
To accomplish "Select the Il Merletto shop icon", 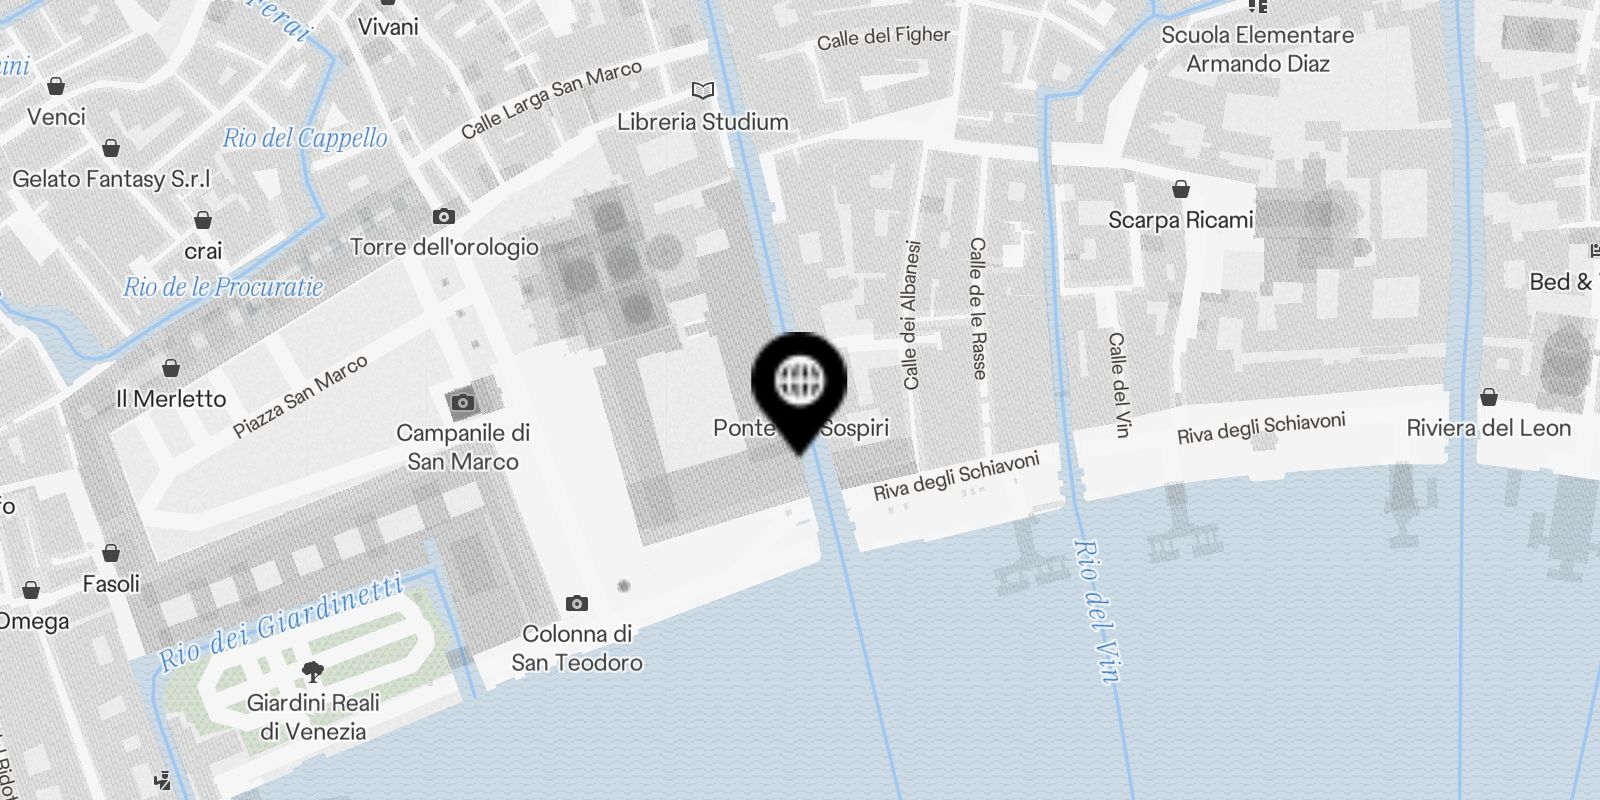I will pyautogui.click(x=171, y=368).
